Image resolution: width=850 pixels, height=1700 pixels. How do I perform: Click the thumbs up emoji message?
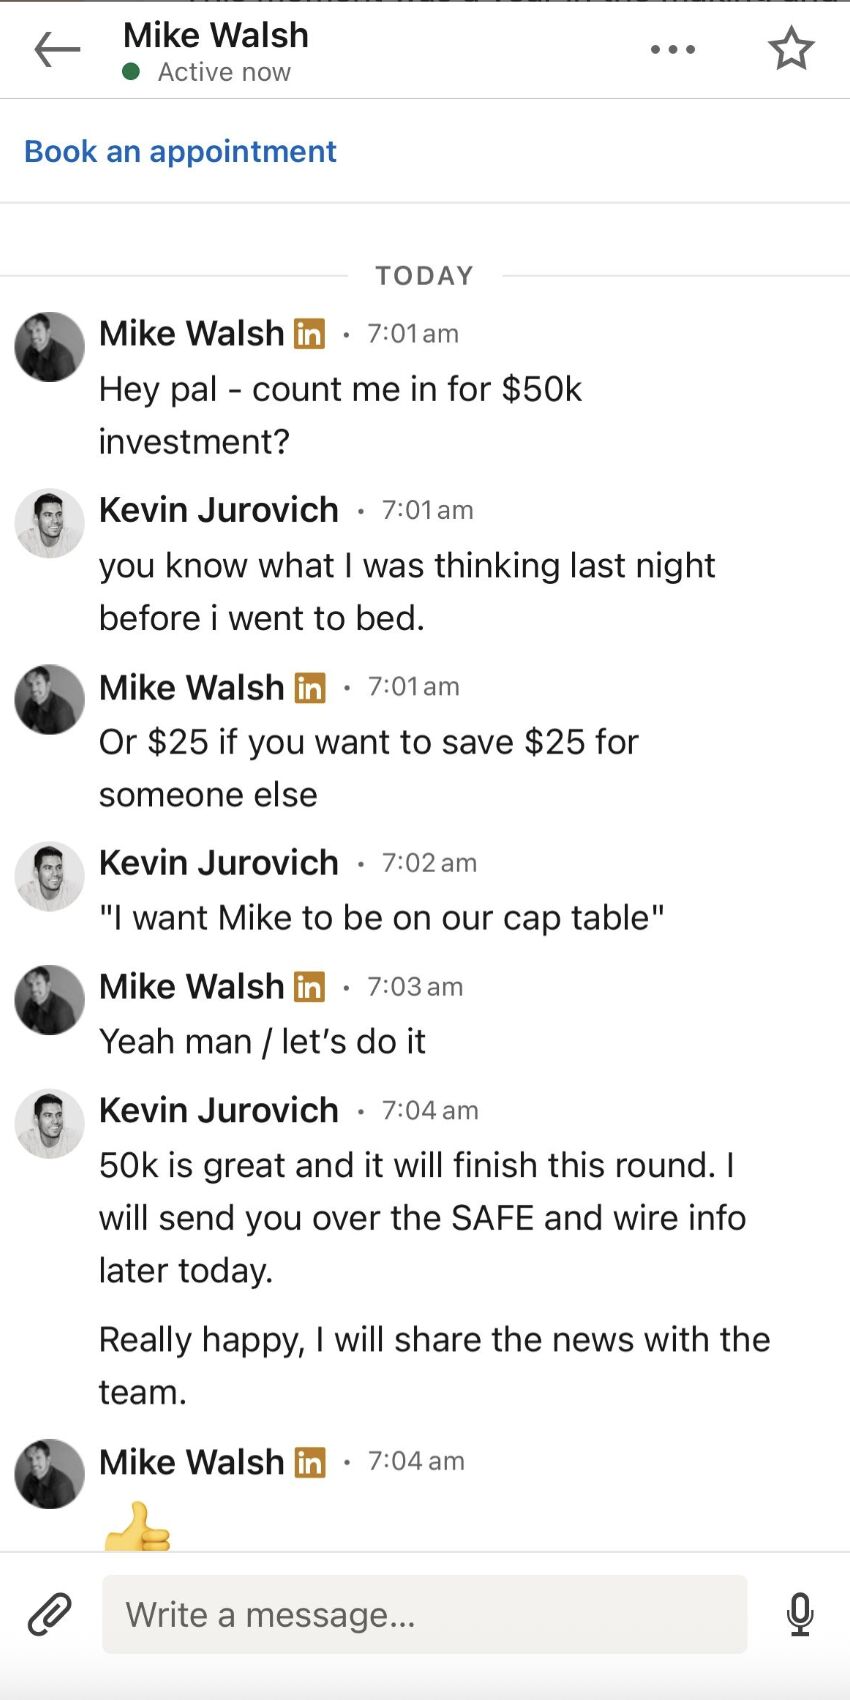(x=137, y=1528)
